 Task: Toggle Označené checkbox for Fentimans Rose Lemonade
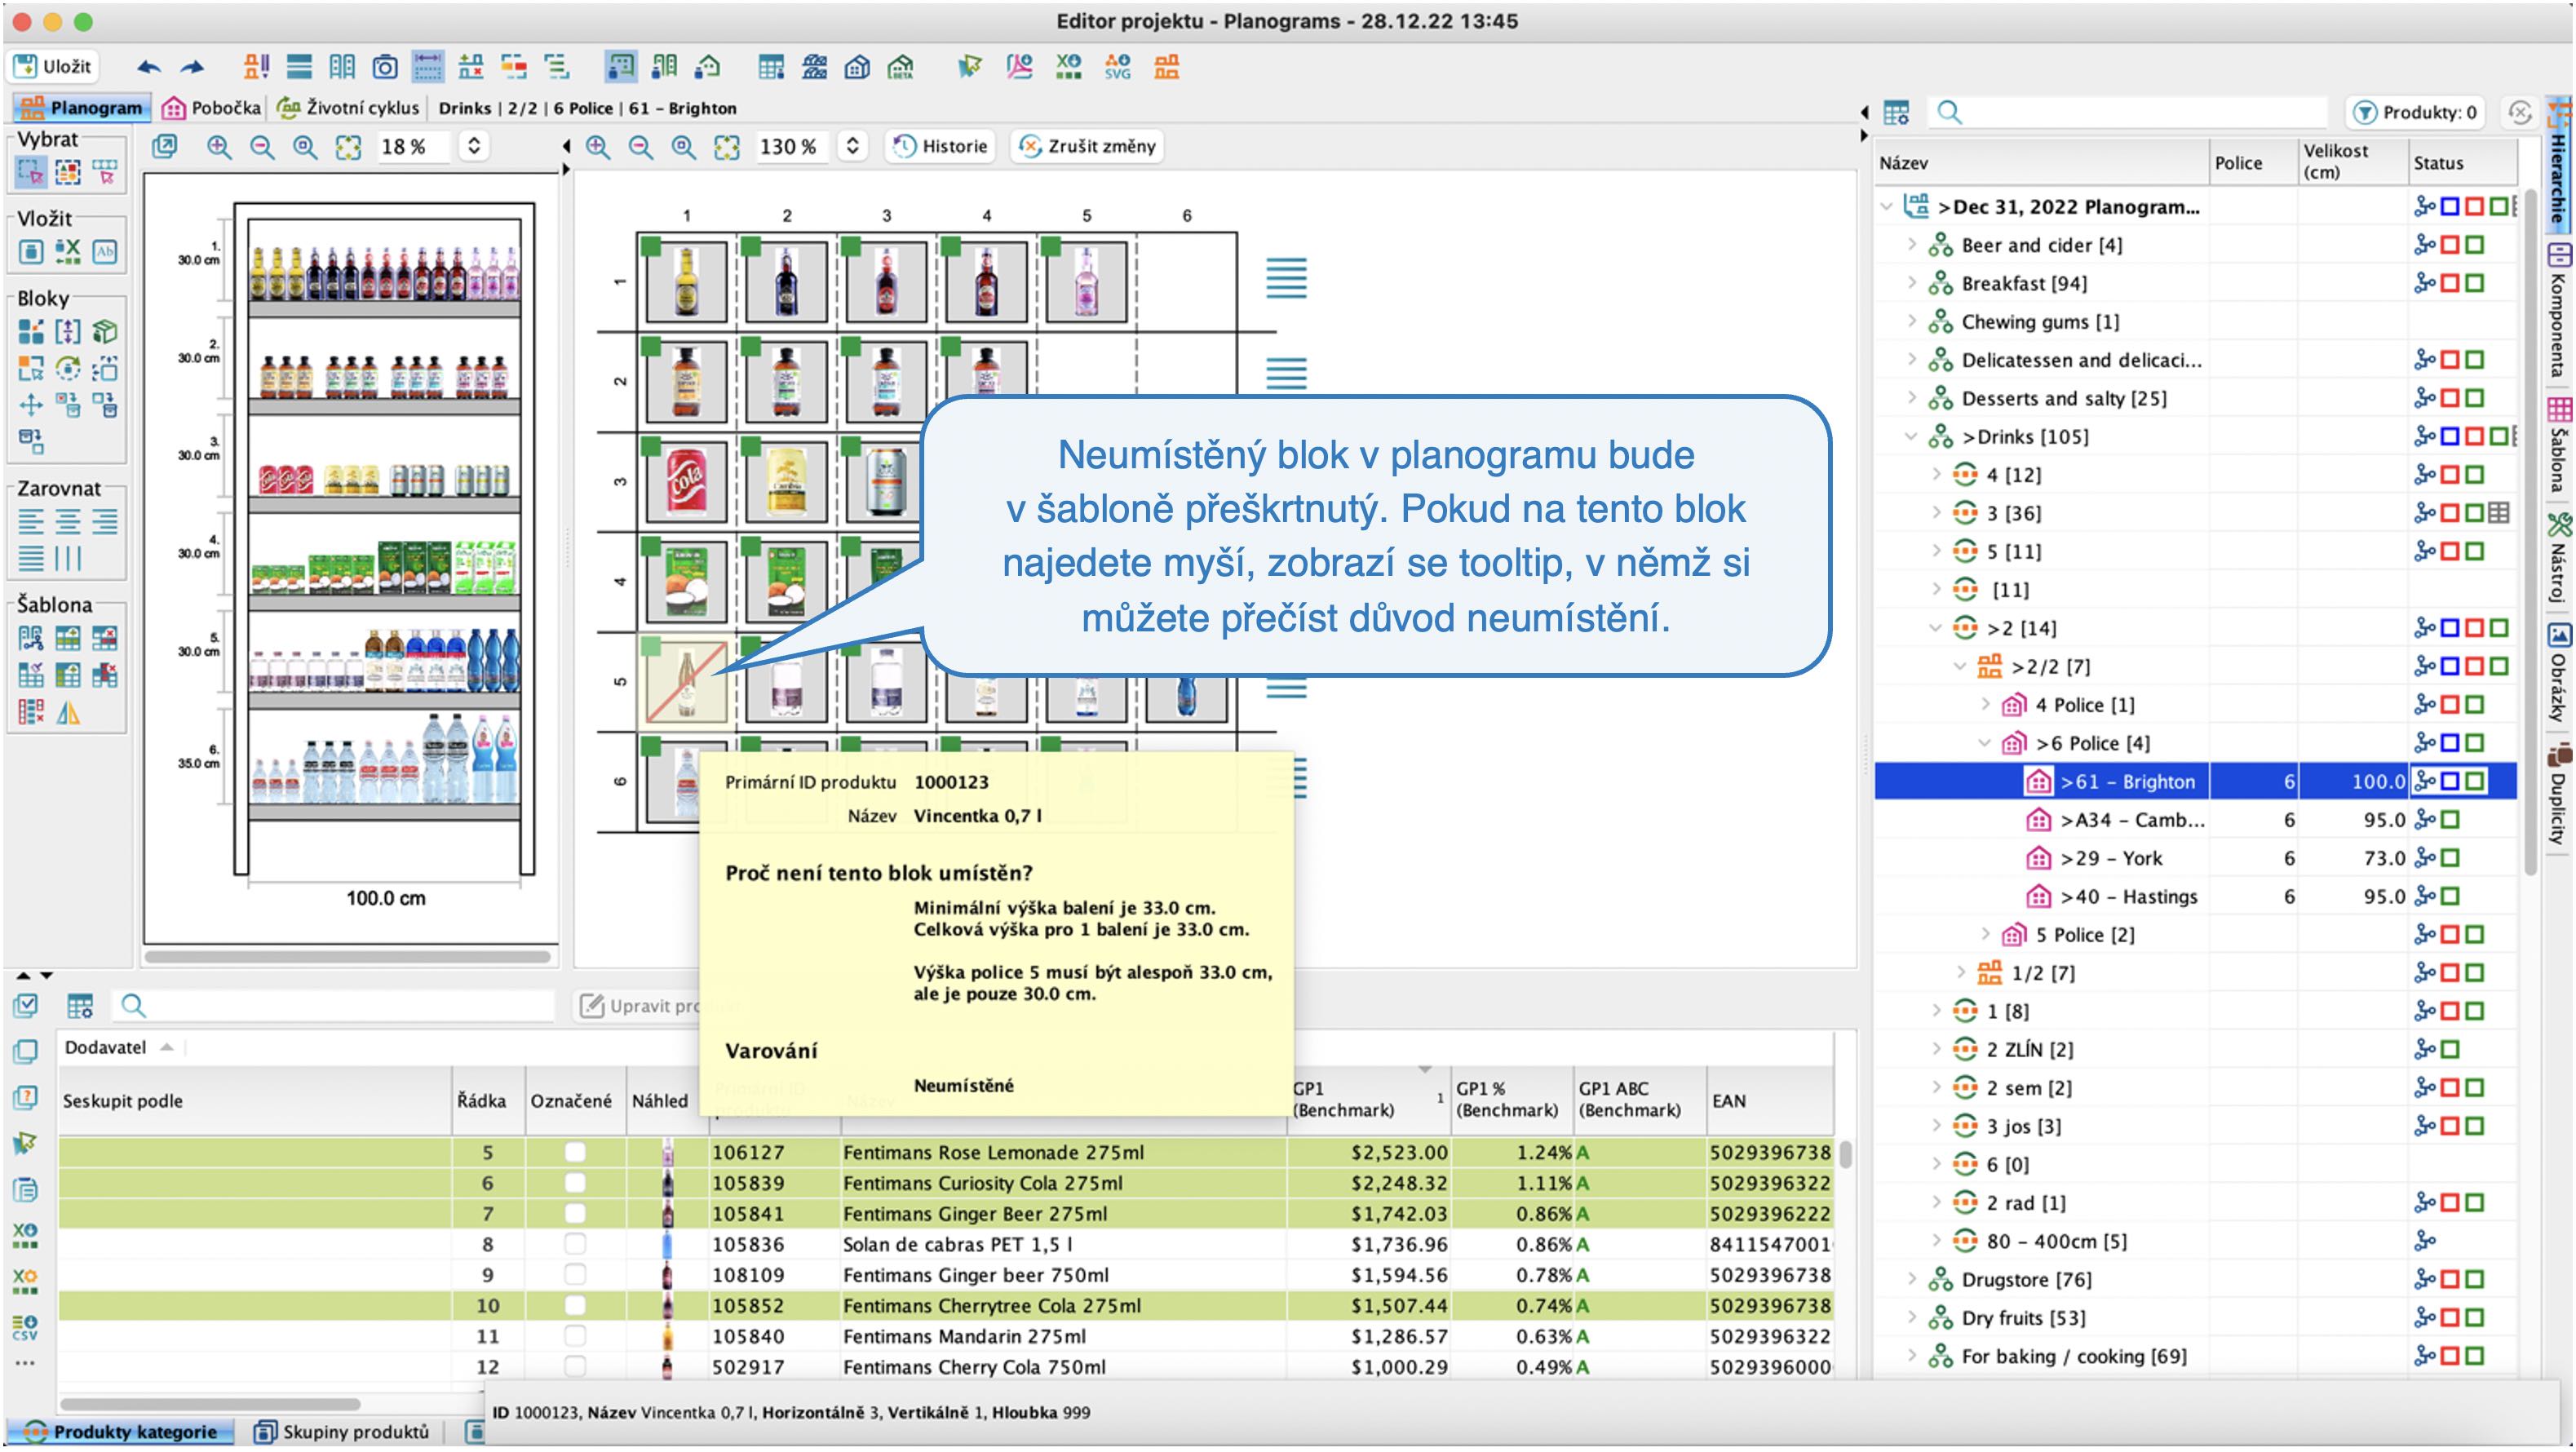[574, 1152]
